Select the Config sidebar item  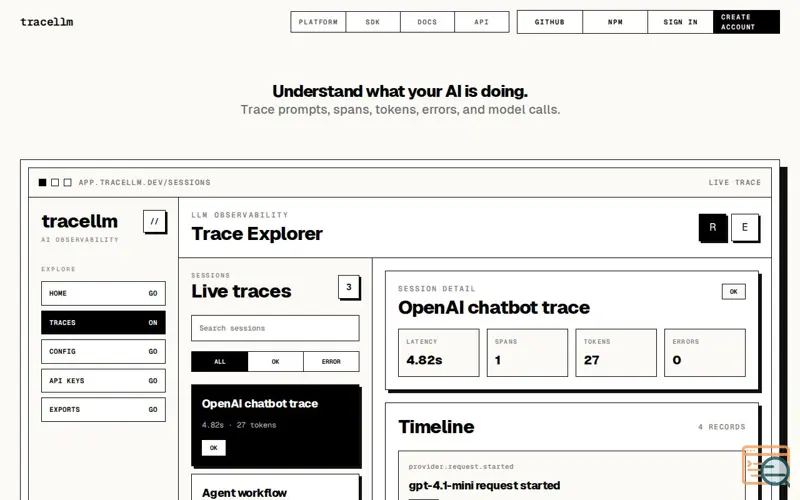coord(104,352)
